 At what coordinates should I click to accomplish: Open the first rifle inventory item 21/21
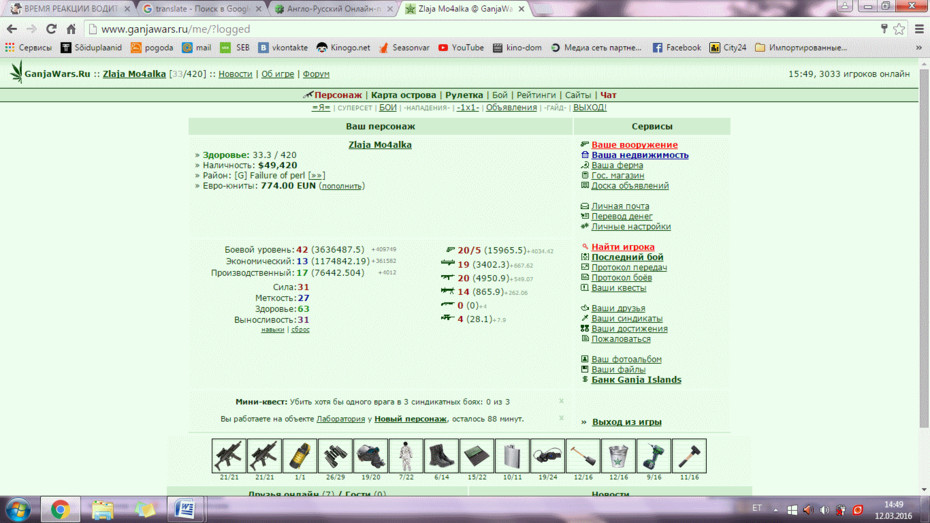click(229, 455)
